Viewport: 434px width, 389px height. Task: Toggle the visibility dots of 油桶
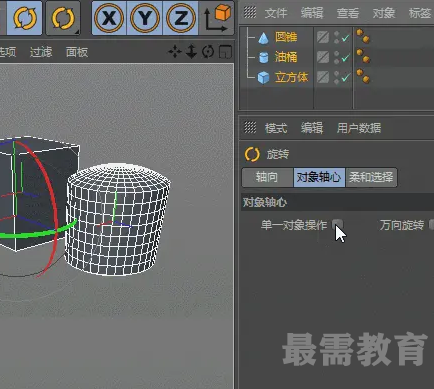[336, 57]
